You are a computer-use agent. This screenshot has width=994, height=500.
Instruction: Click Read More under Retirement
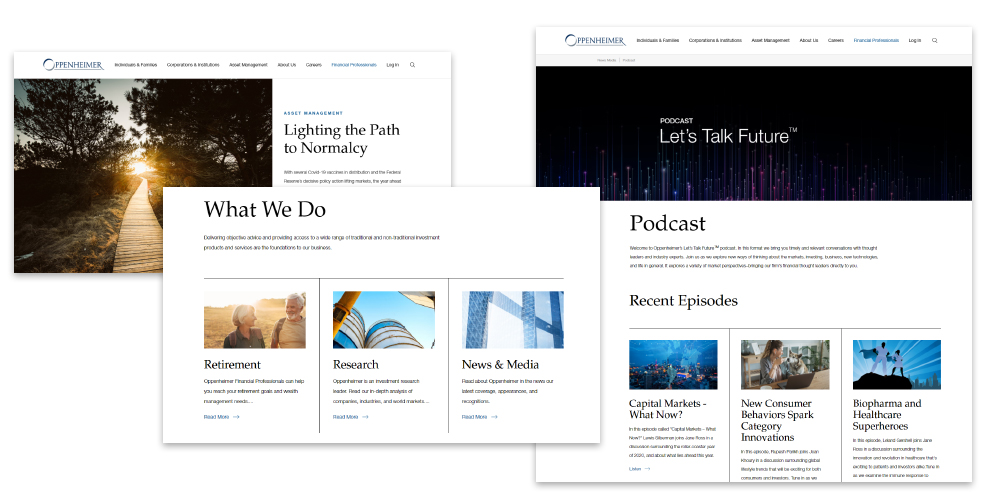pos(221,417)
